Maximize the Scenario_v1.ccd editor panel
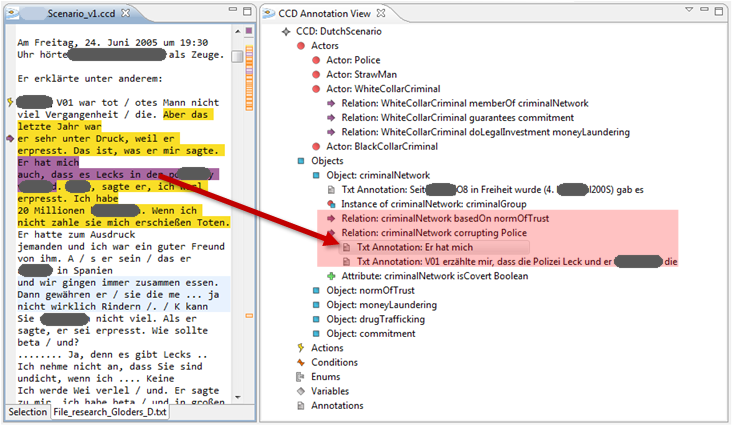The width and height of the screenshot is (733, 426). 247,11
